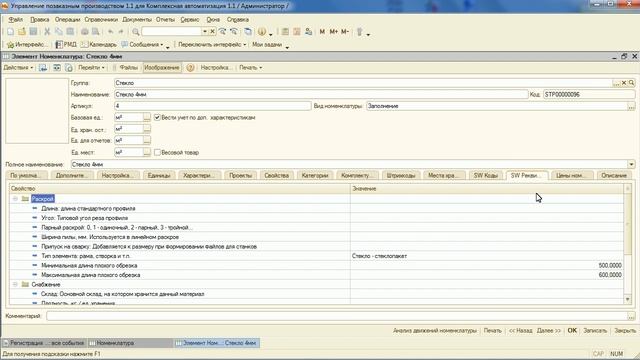Click the New document icon in main toolbar
Screen dimensions: 640x360
click(x=10, y=31)
